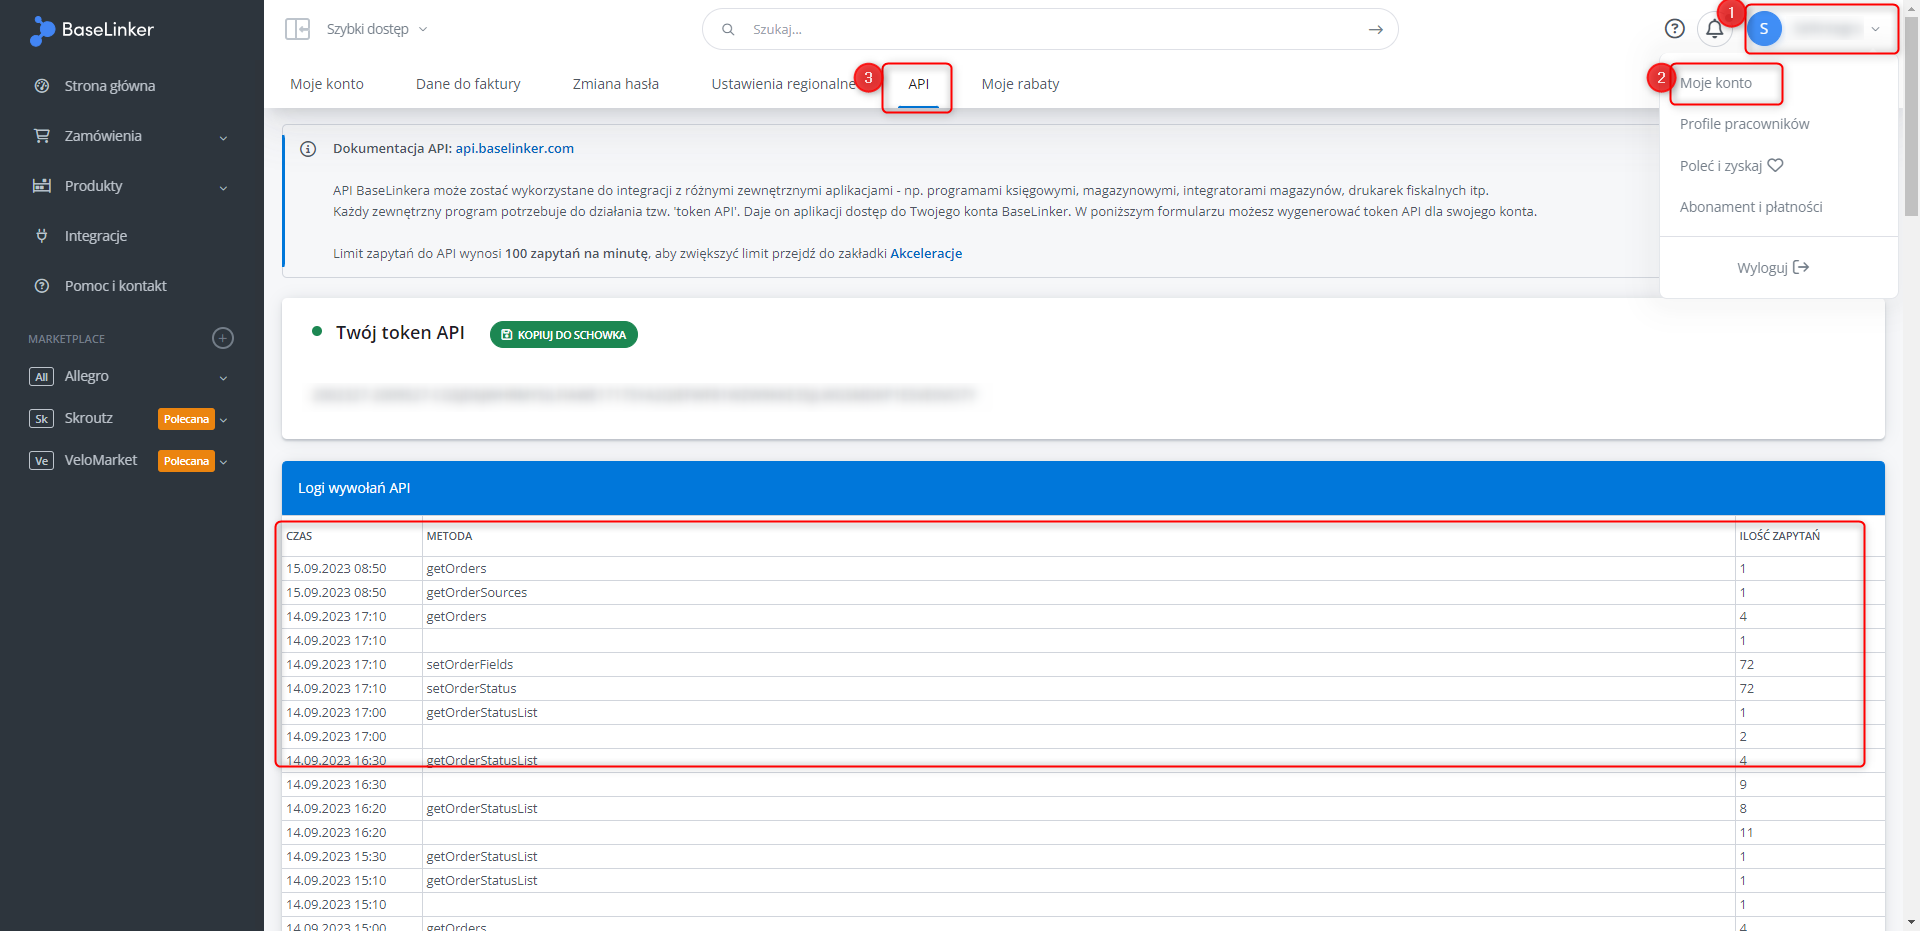The image size is (1920, 931).
Task: Open the notifications bell
Action: tap(1714, 29)
